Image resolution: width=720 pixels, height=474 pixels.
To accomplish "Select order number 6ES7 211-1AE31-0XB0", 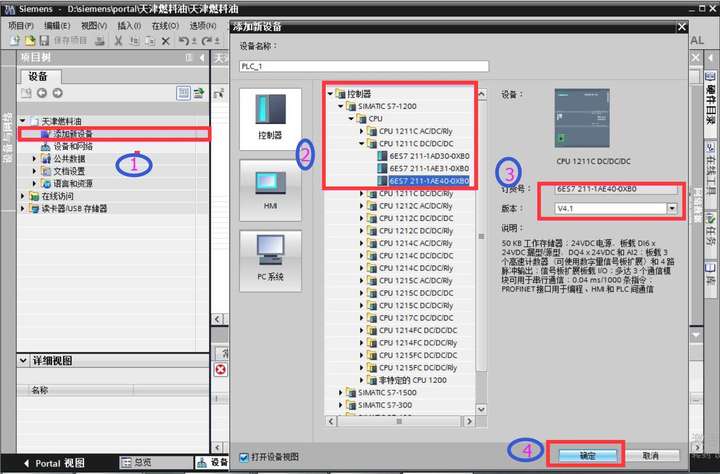I will coord(429,168).
